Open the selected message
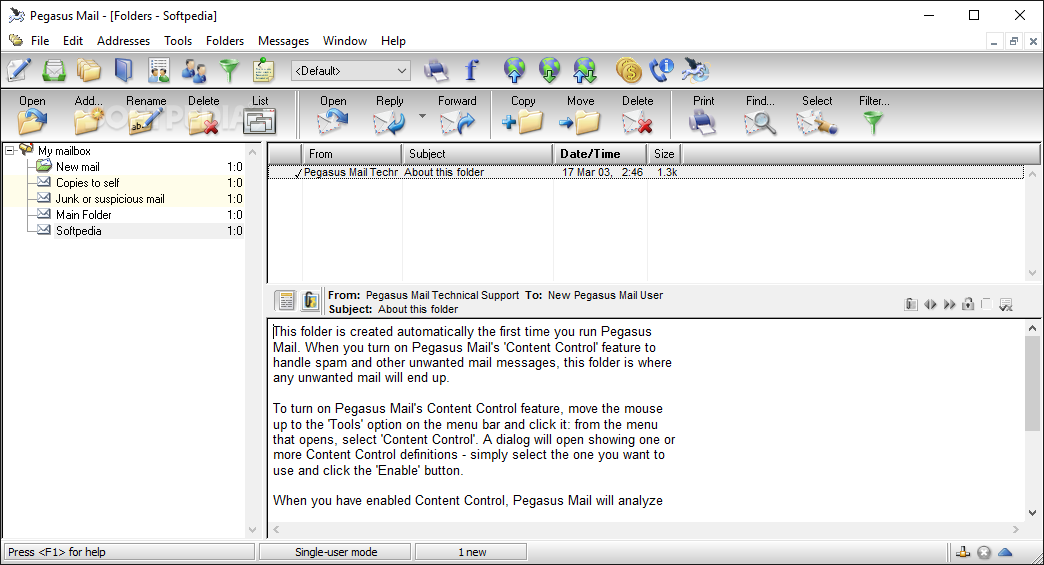Viewport: 1044px width, 565px height. [333, 114]
